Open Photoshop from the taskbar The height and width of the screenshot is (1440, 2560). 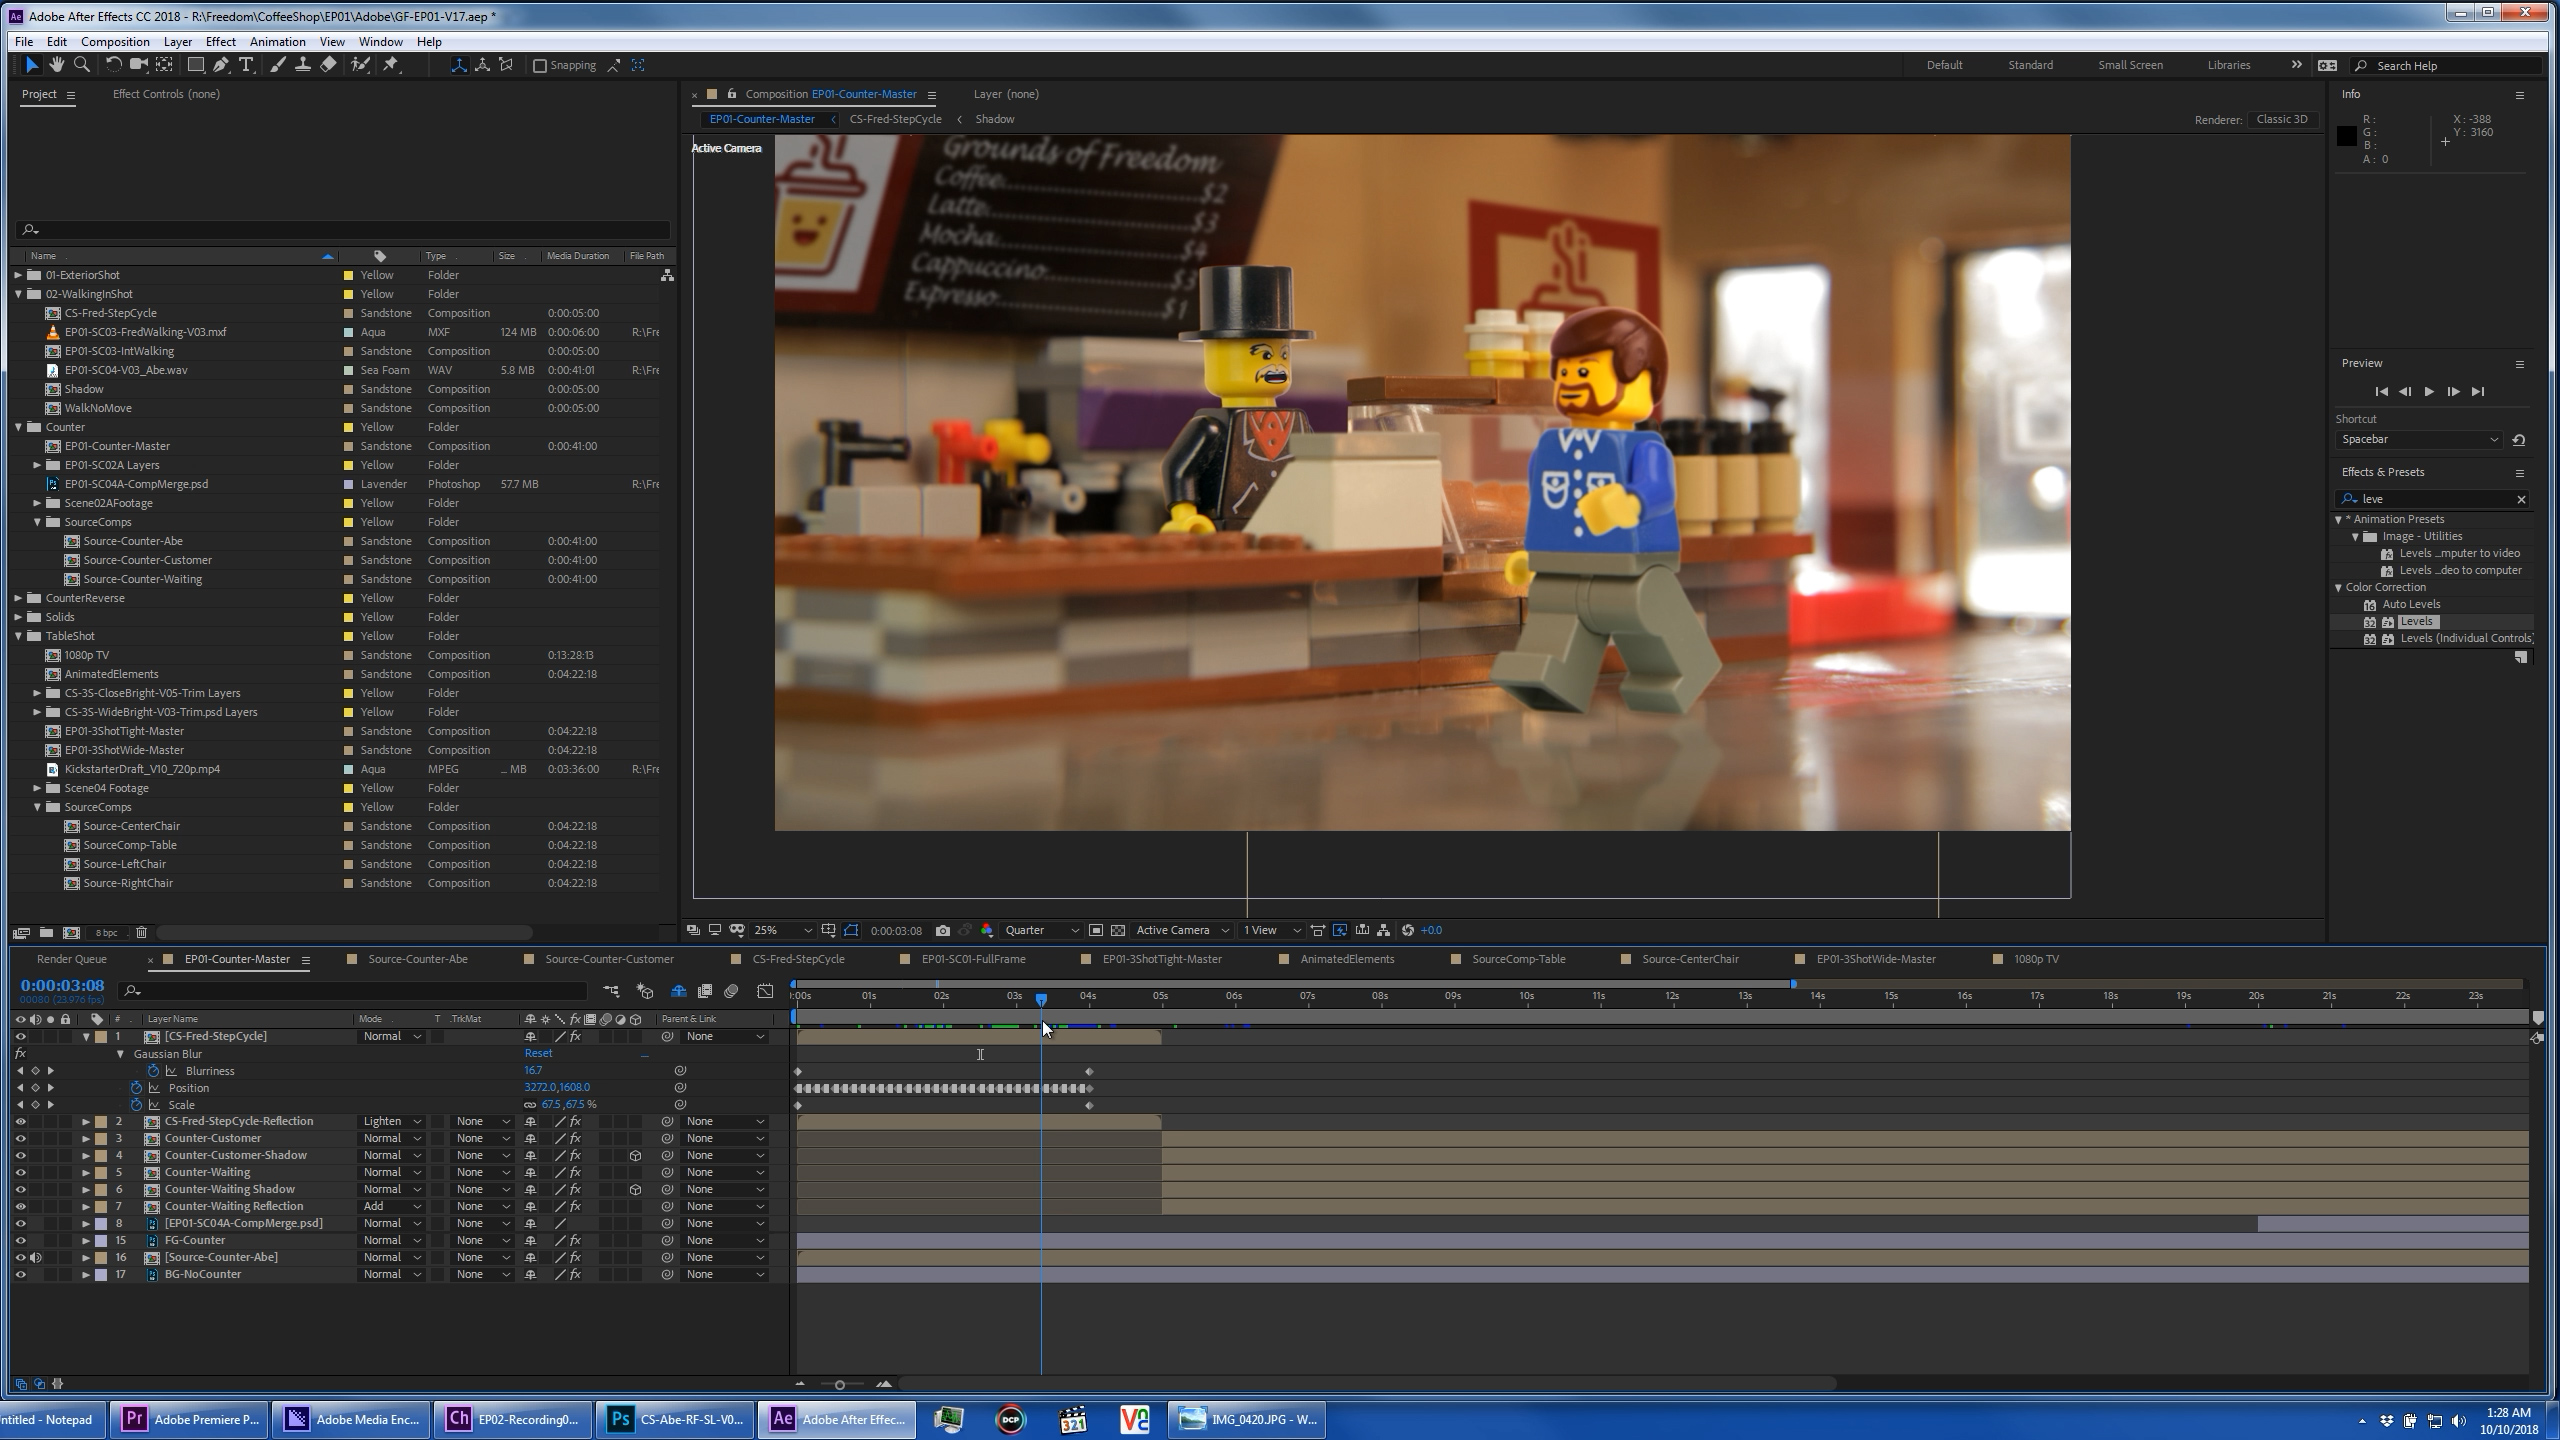[676, 1419]
